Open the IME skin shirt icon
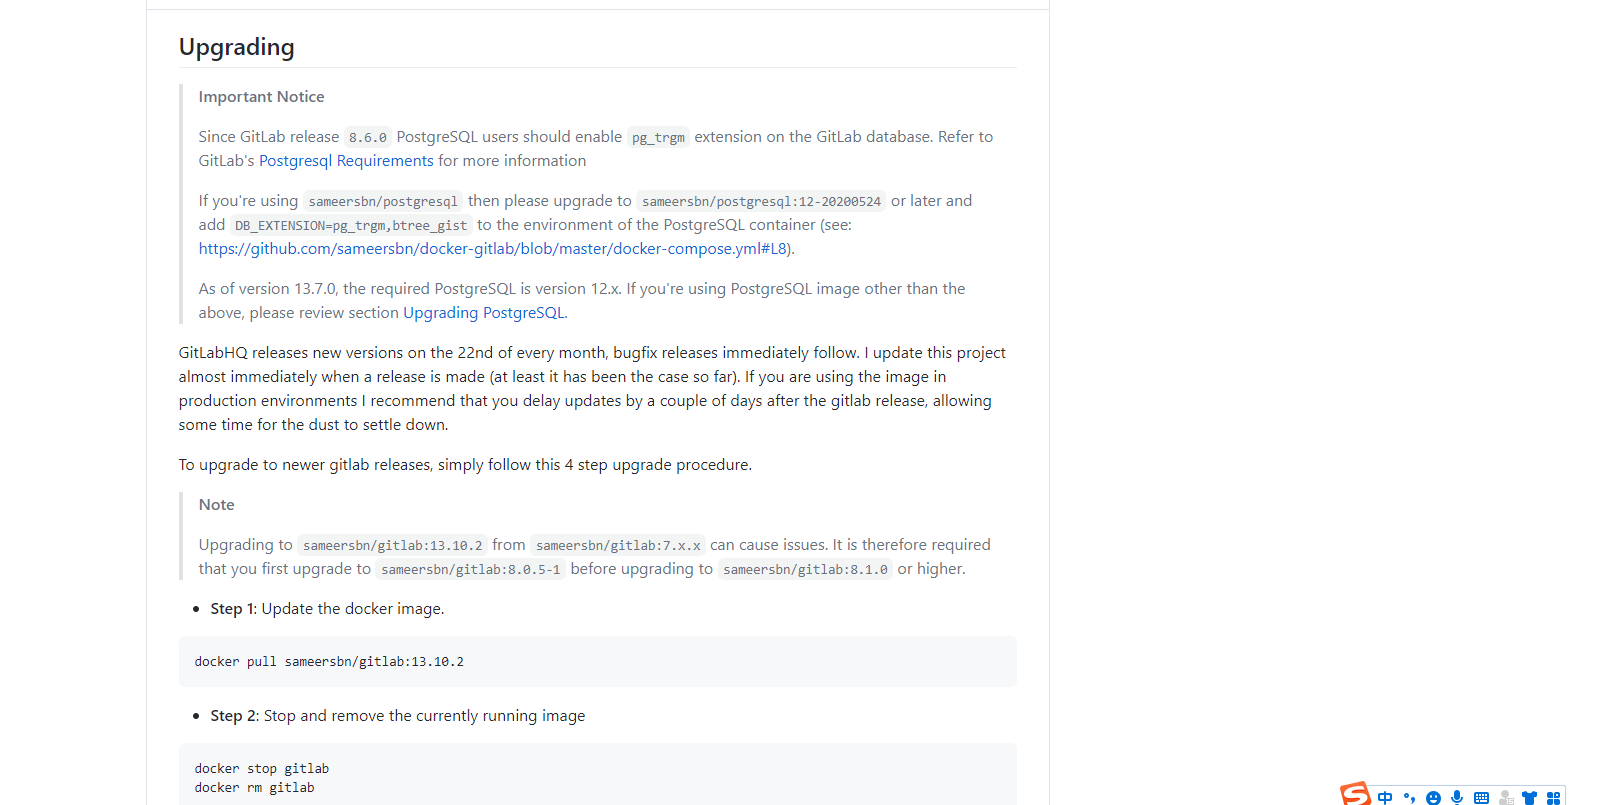This screenshot has height=805, width=1605. pos(1529,797)
